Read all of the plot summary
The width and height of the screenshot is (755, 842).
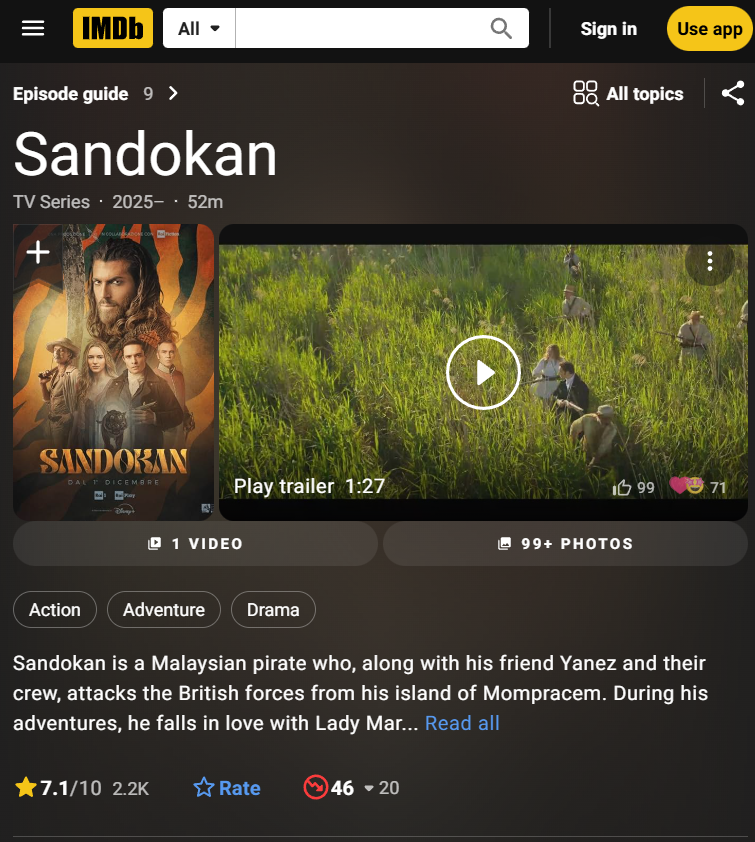click(462, 723)
